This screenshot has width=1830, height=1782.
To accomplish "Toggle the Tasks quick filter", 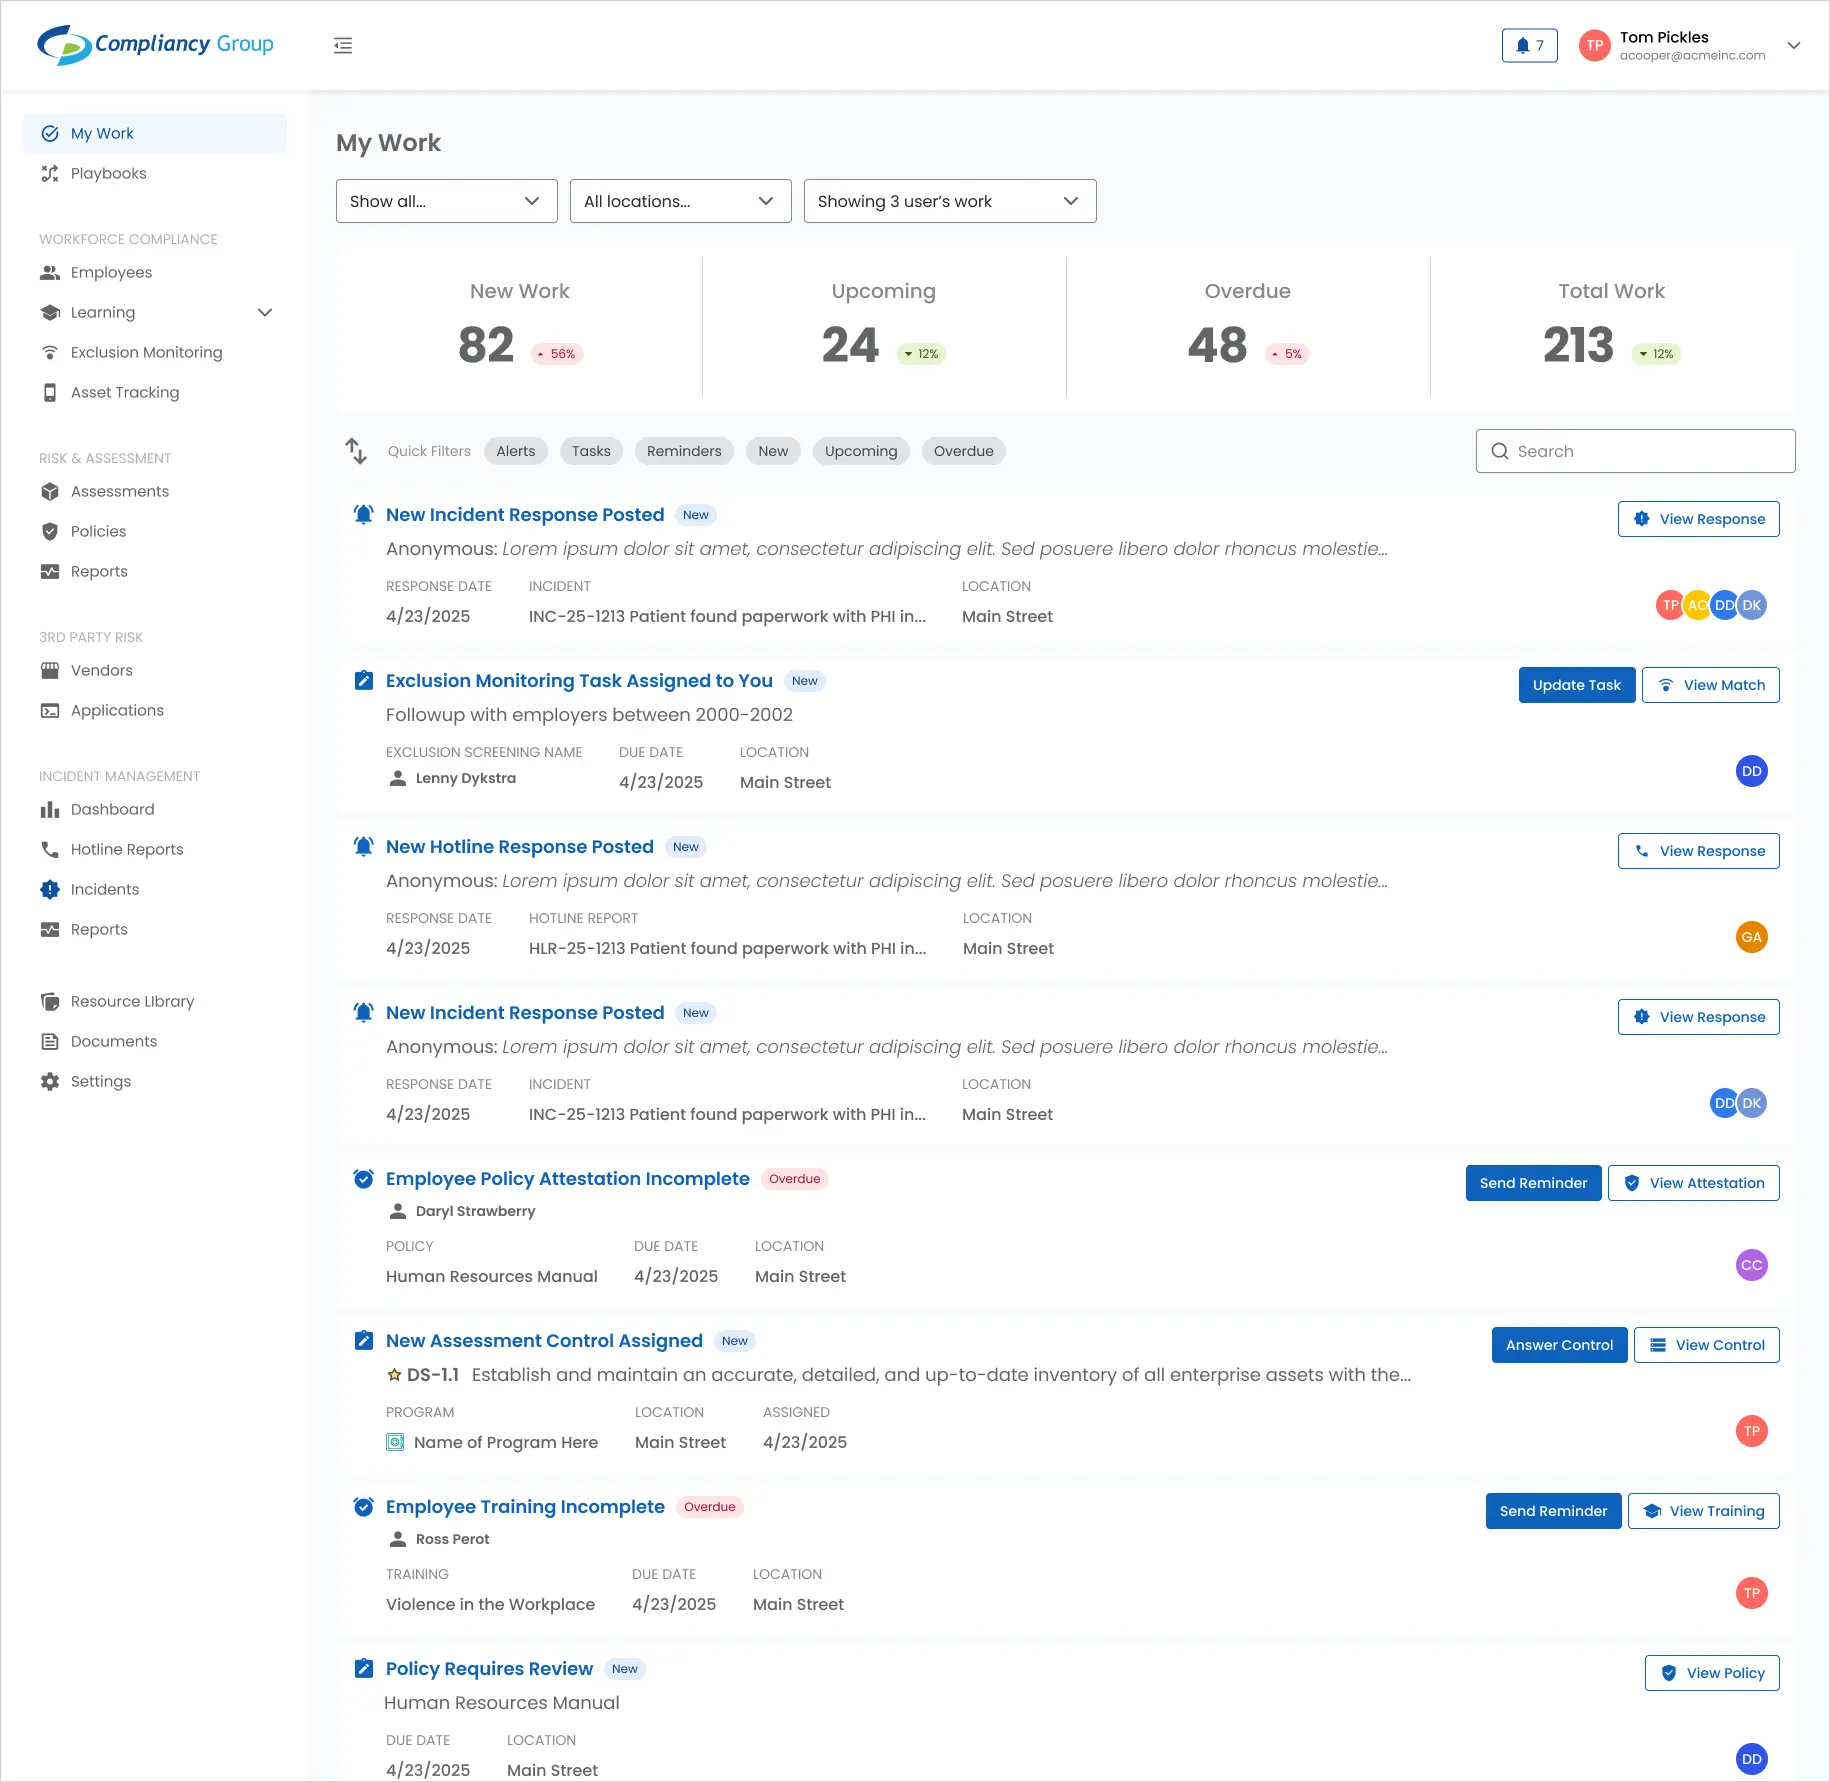I will tap(591, 451).
